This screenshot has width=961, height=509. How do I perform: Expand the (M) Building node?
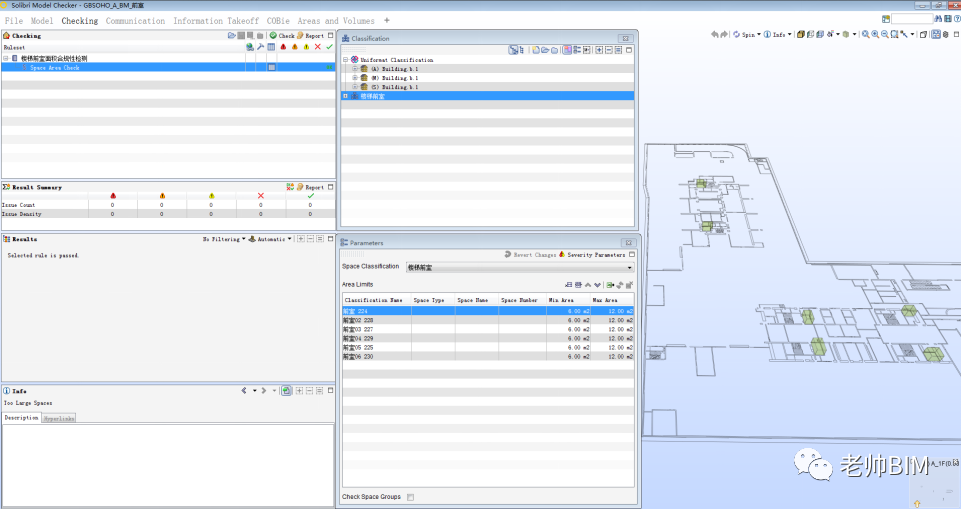[x=354, y=78]
